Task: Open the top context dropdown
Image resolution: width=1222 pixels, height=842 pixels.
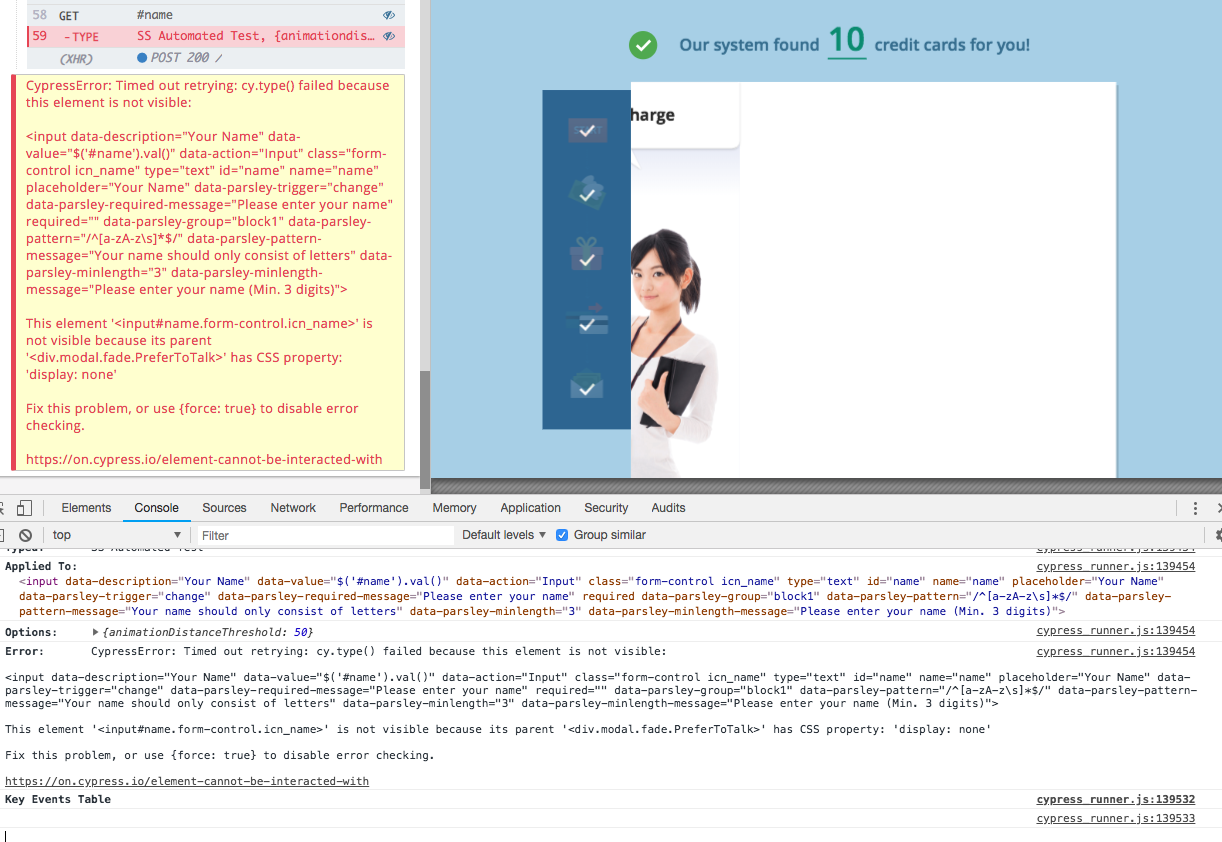Action: tap(116, 535)
